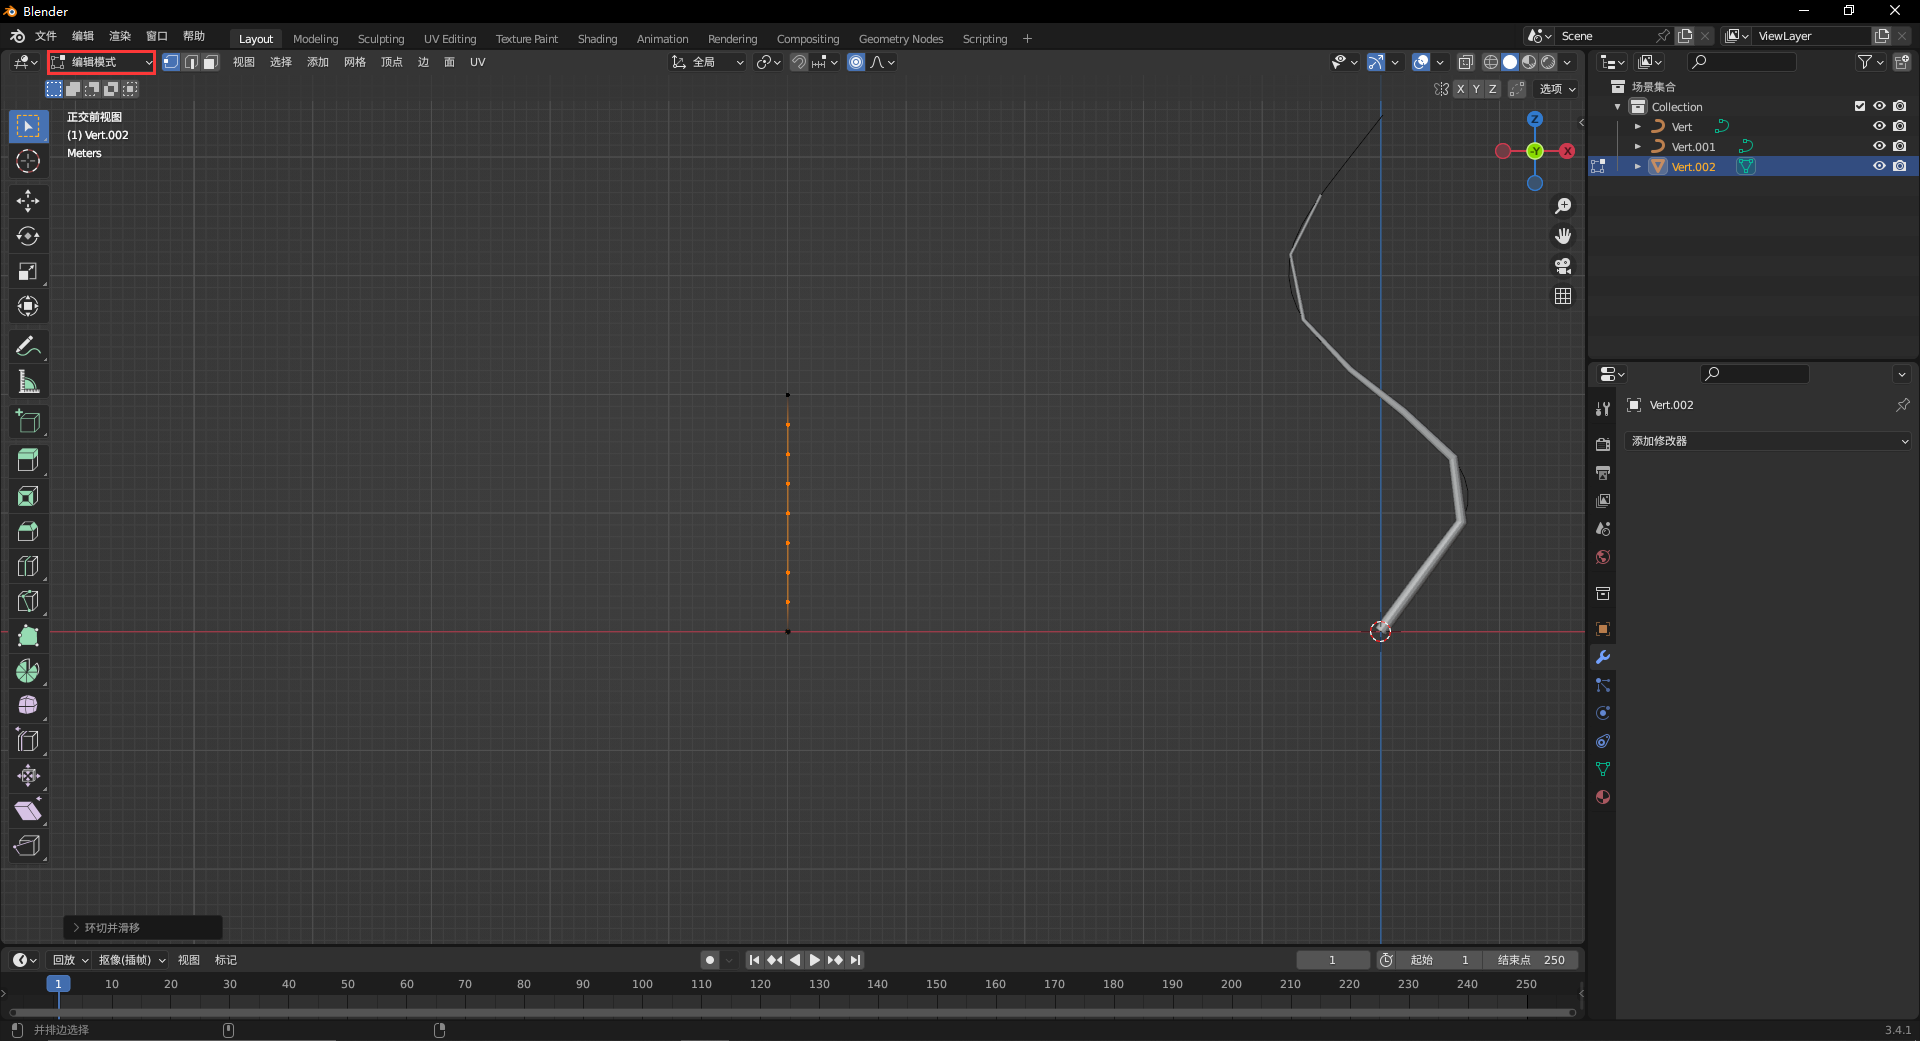Hide Vert.001 in viewport
This screenshot has width=1920, height=1041.
pos(1879,146)
